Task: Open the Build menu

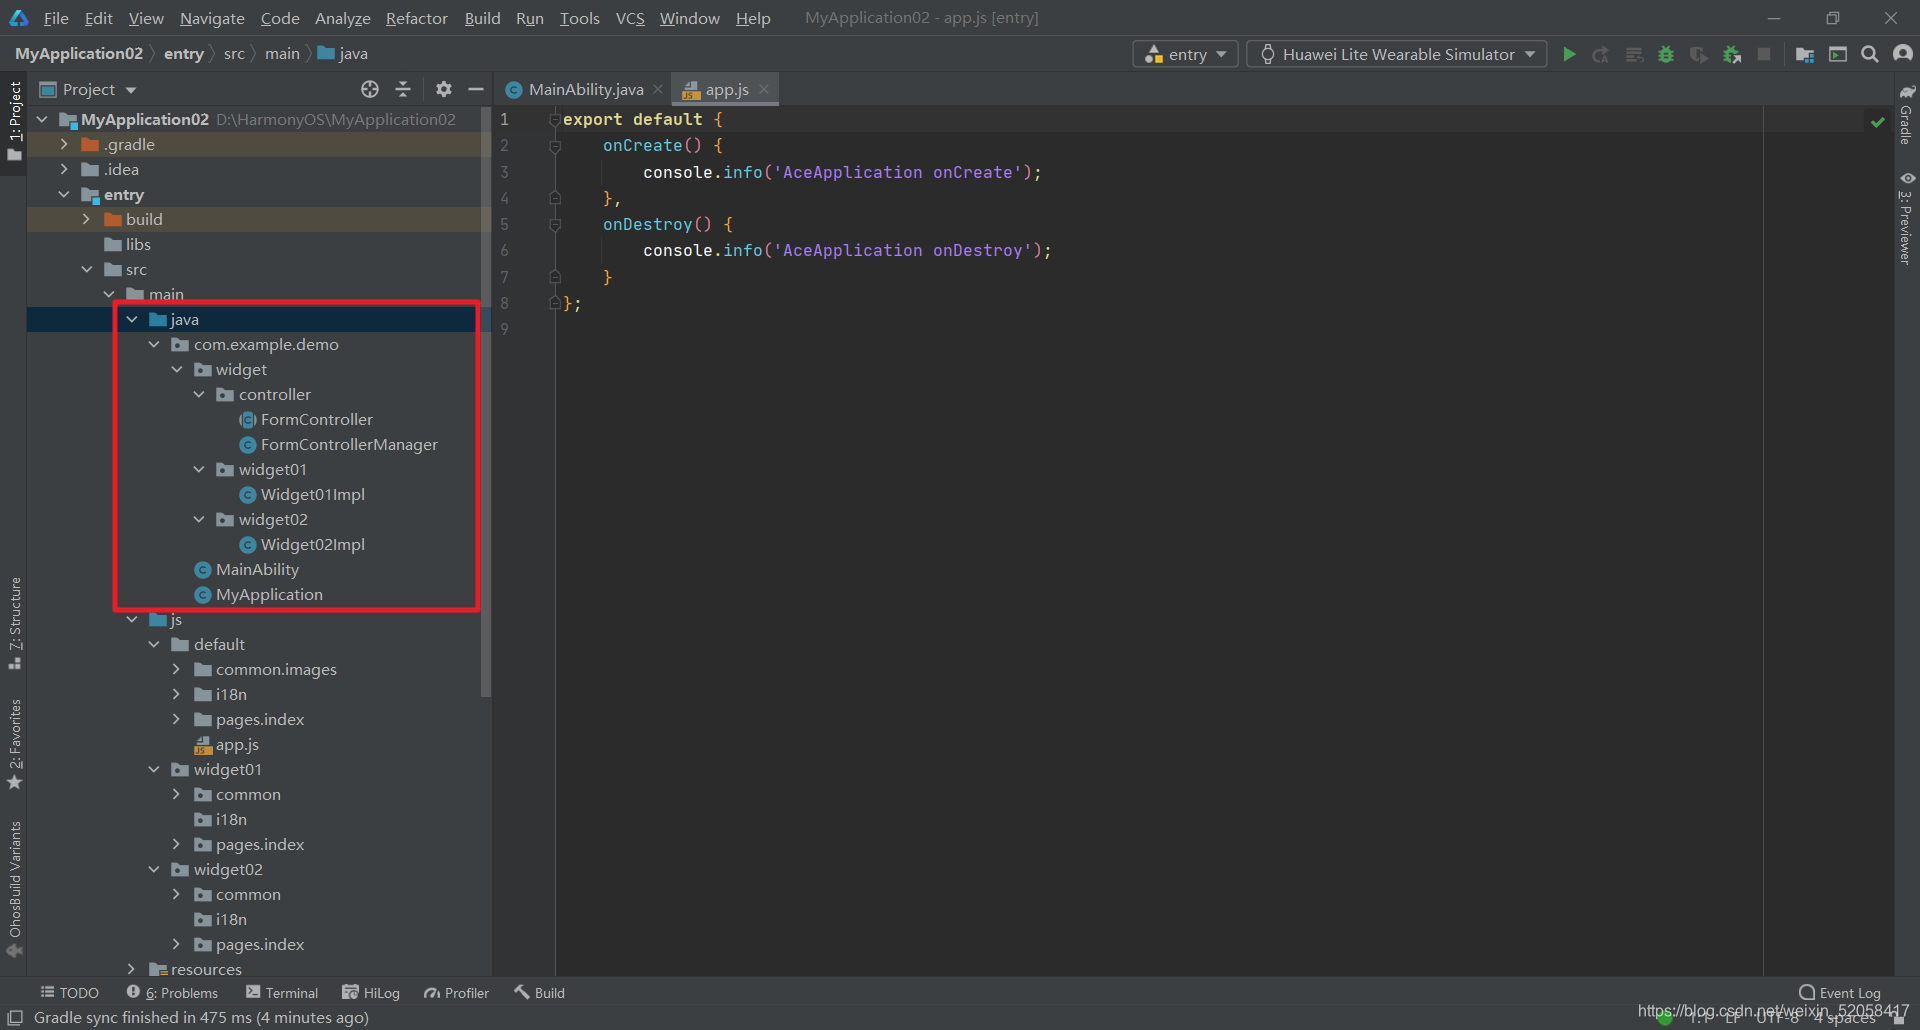Action: coord(482,18)
